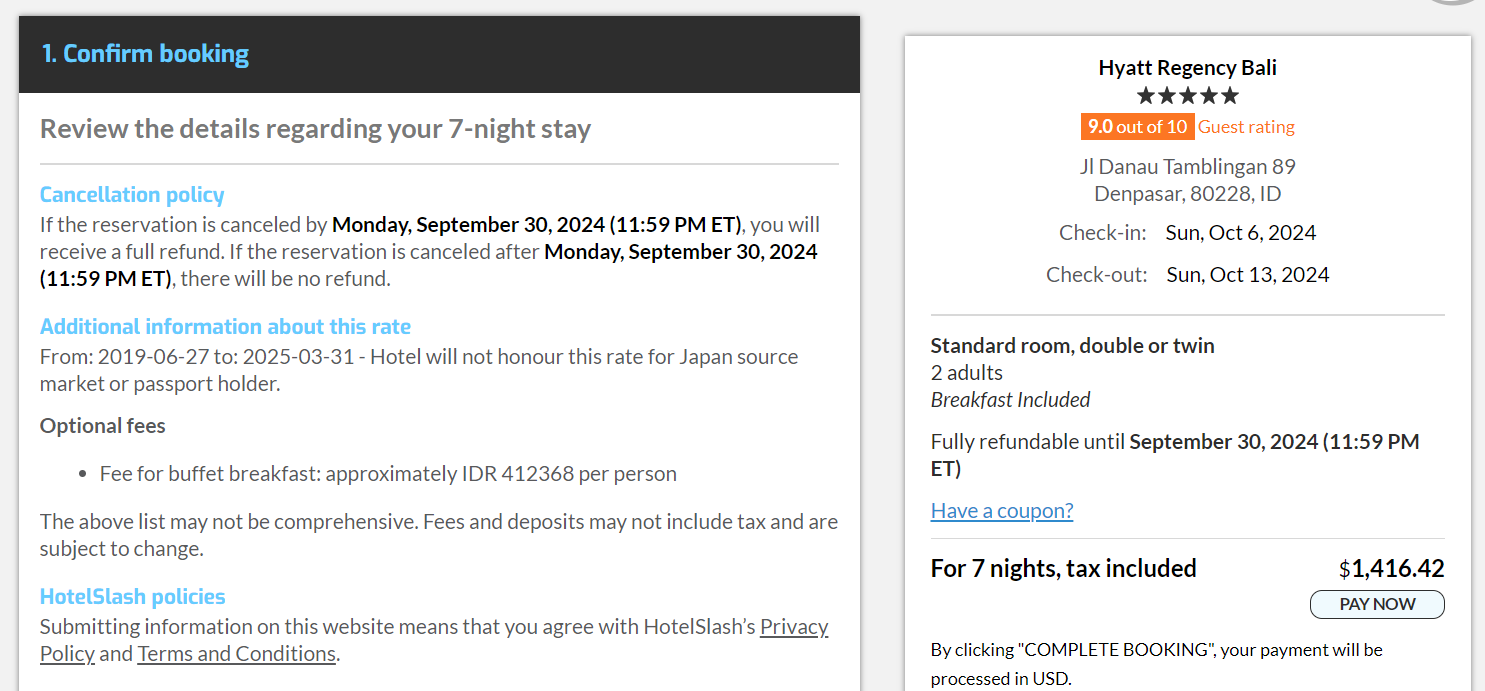The image size is (1485, 691).
Task: Click the Breakfast Included text
Action: [1010, 399]
